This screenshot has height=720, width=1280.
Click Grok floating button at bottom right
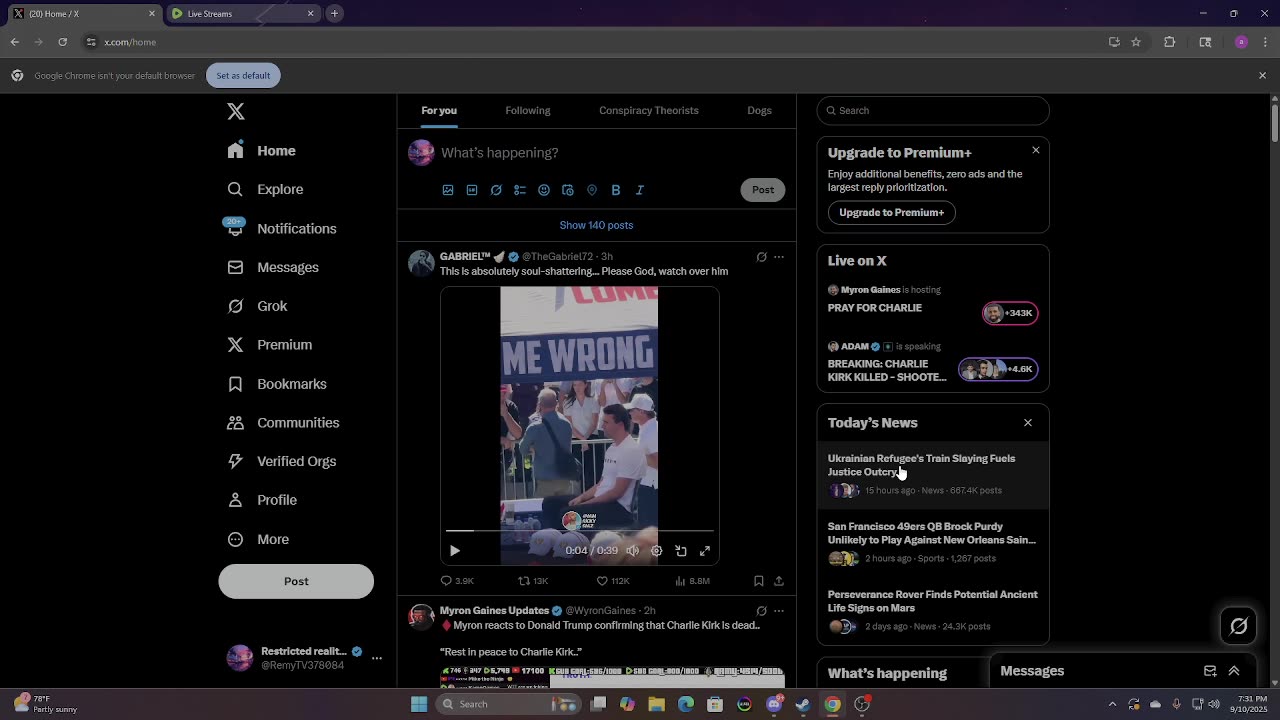tap(1239, 626)
